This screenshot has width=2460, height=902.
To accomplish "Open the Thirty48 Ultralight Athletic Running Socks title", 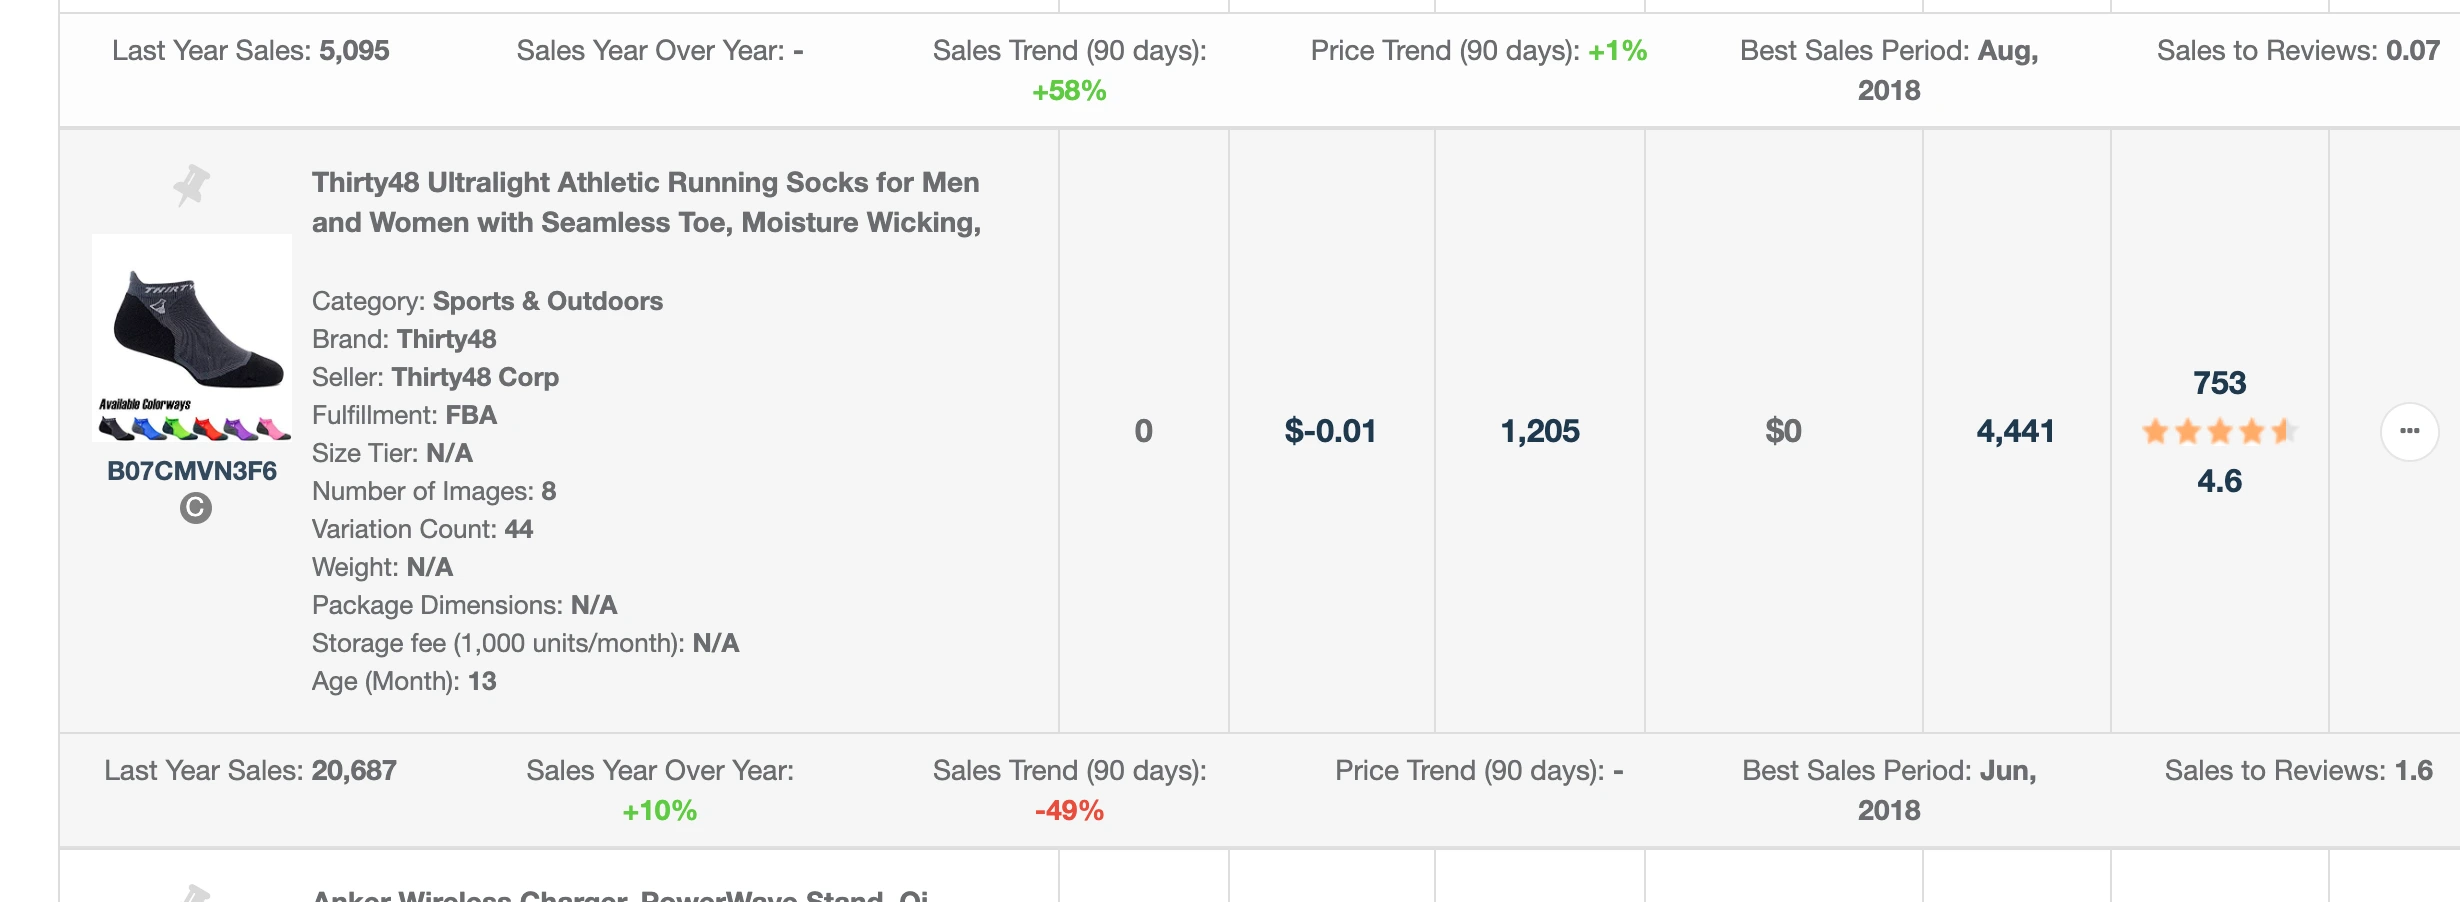I will (x=645, y=202).
